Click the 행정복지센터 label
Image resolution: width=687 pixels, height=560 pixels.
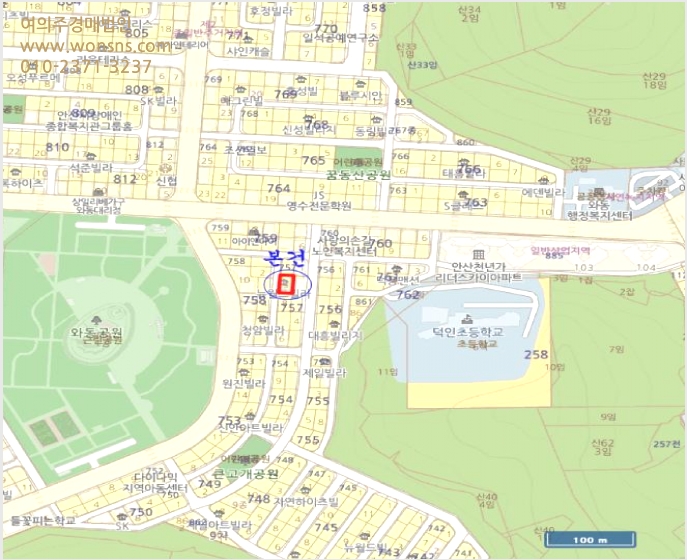[x=600, y=216]
